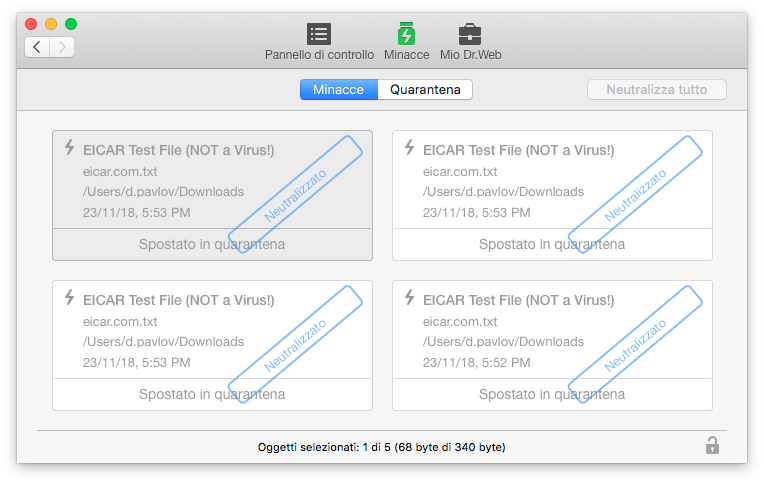The width and height of the screenshot is (764, 484).
Task: Click the lightning icon on the top-right threat card
Action: (x=410, y=147)
